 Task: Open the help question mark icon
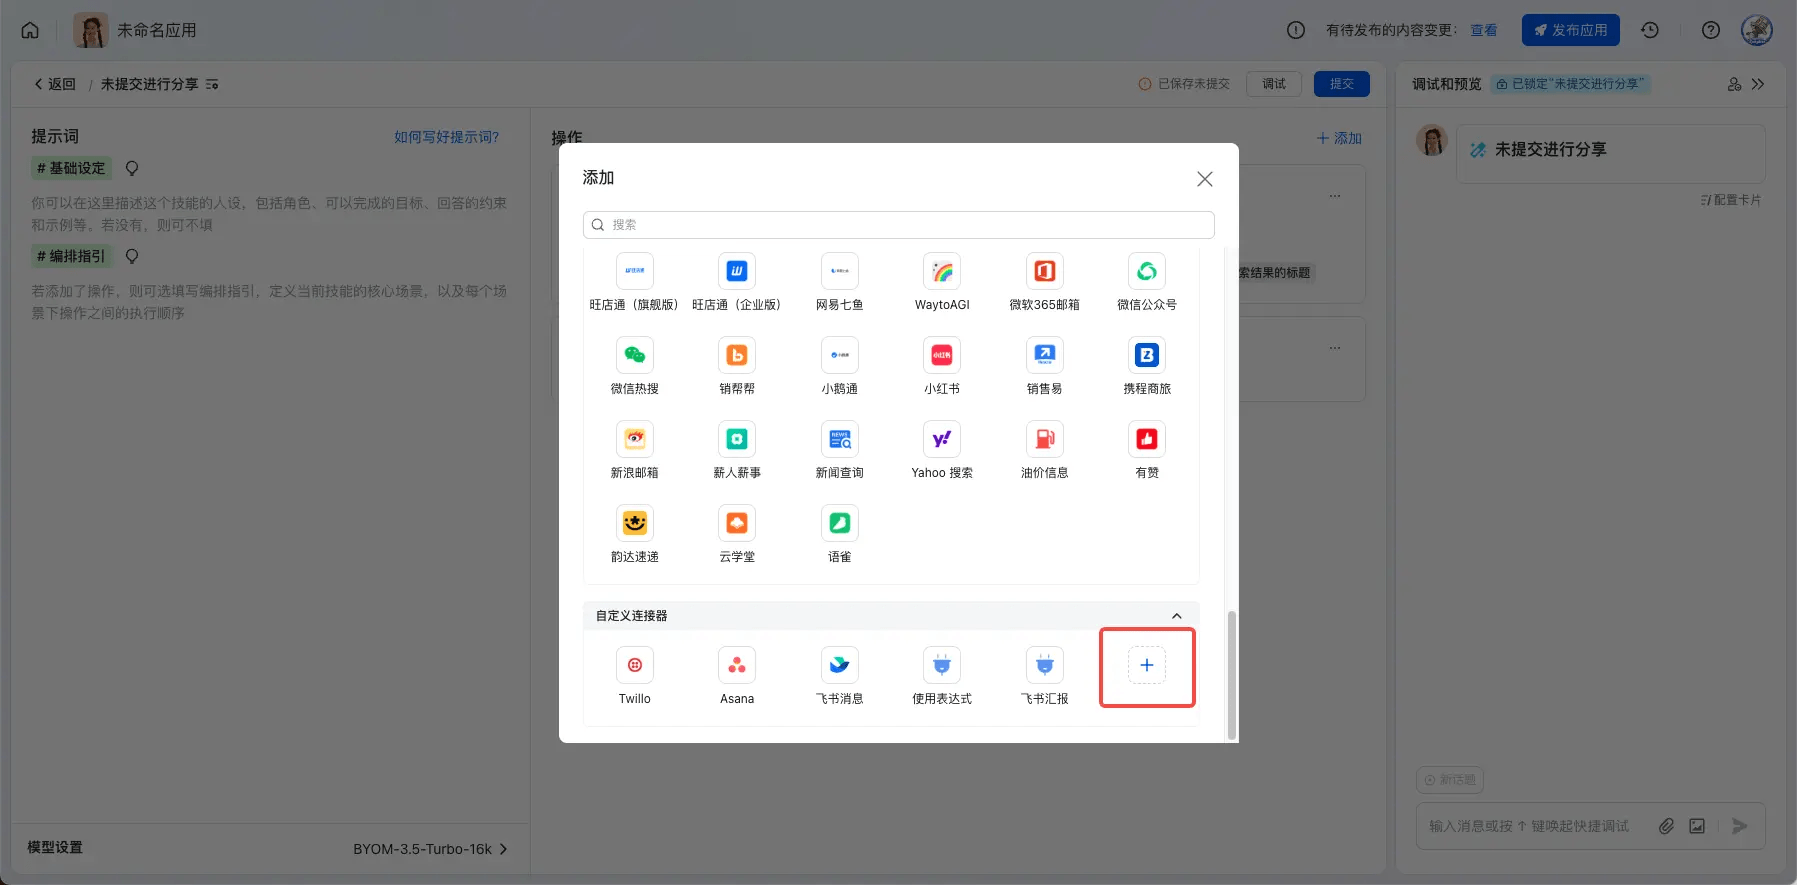[1711, 30]
